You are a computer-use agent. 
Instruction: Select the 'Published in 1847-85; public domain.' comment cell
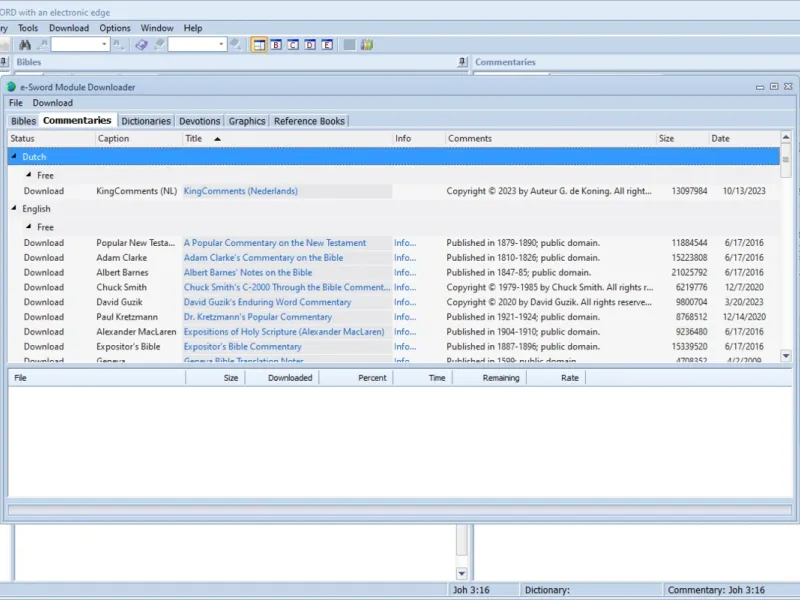[518, 272]
